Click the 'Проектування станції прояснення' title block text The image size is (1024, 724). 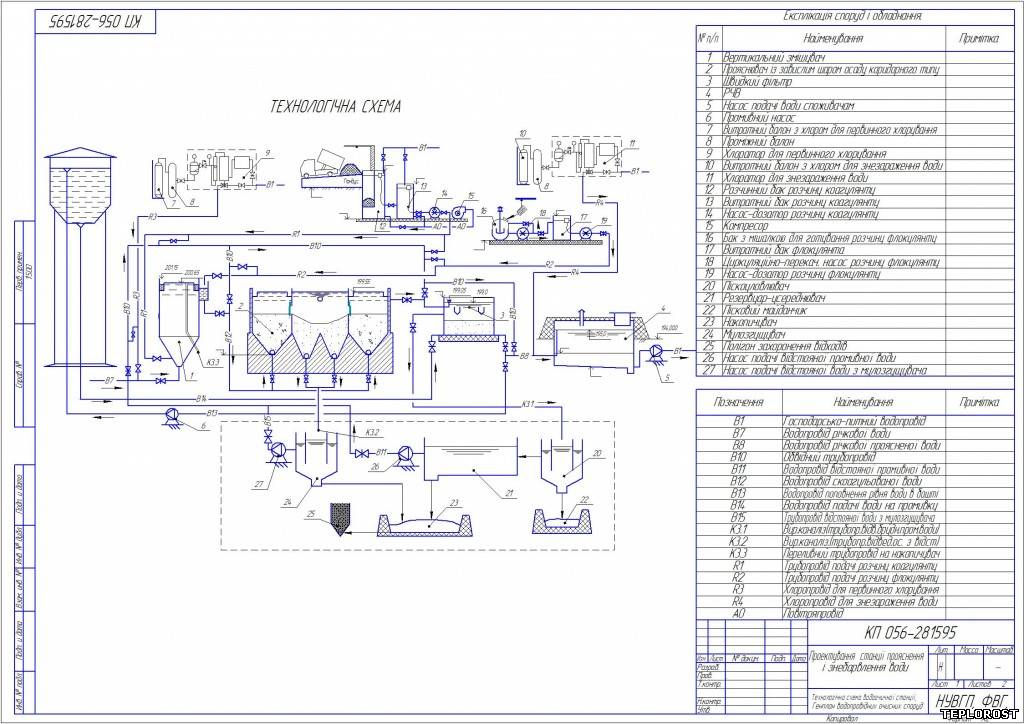pyautogui.click(x=867, y=655)
